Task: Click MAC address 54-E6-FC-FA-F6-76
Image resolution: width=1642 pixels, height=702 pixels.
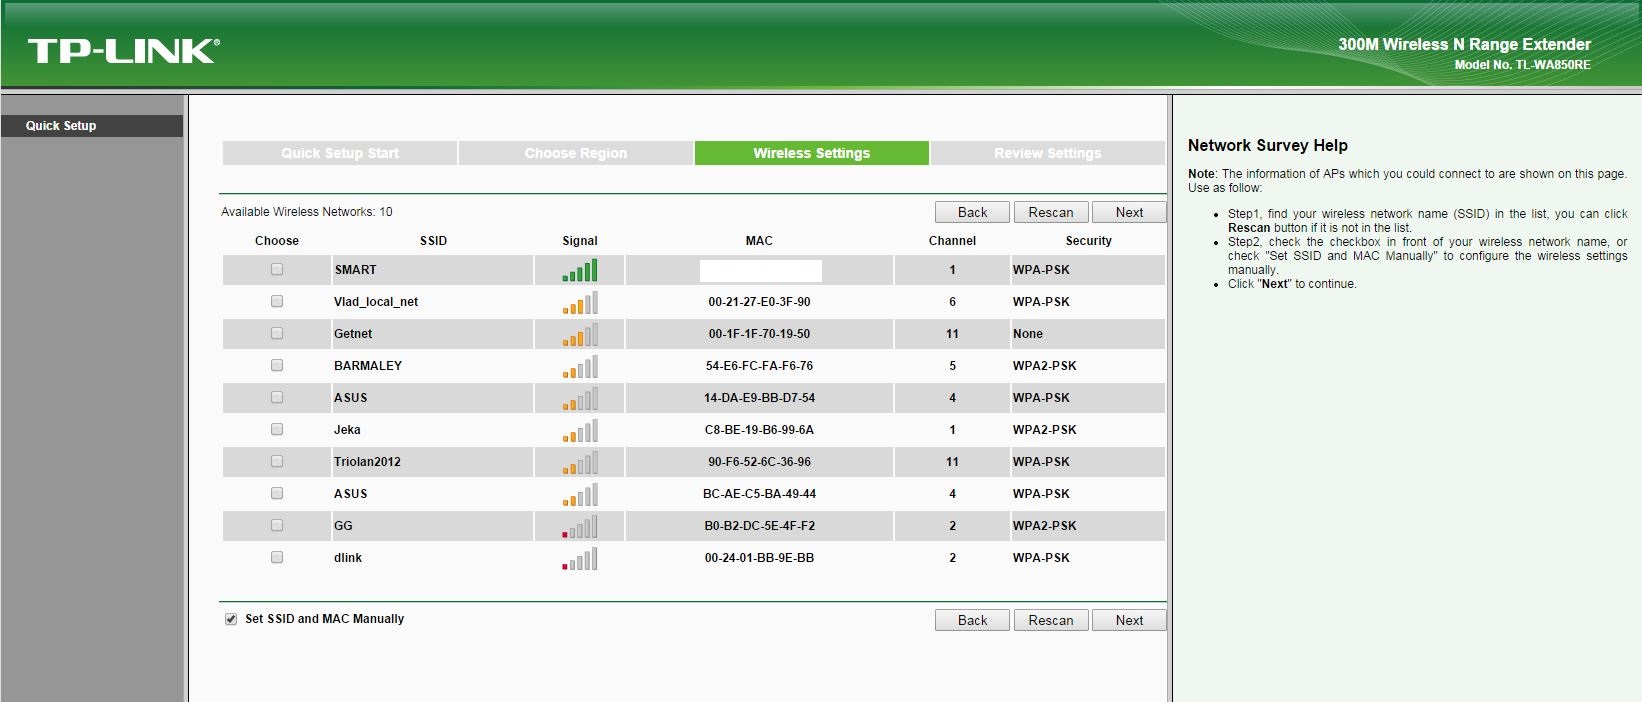Action: pos(759,366)
